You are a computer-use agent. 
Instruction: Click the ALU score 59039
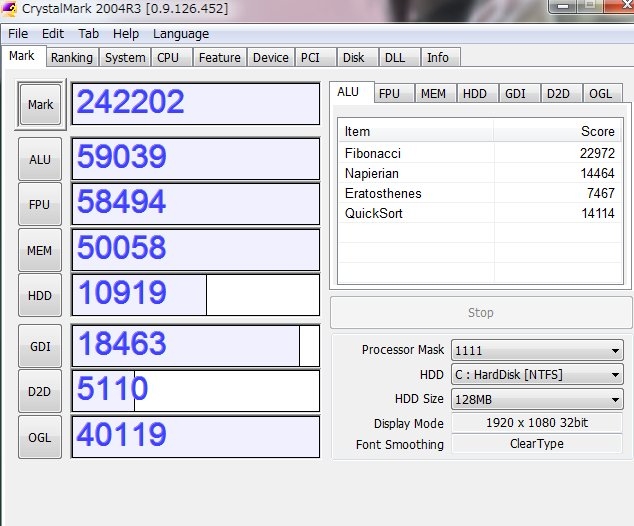(196, 159)
